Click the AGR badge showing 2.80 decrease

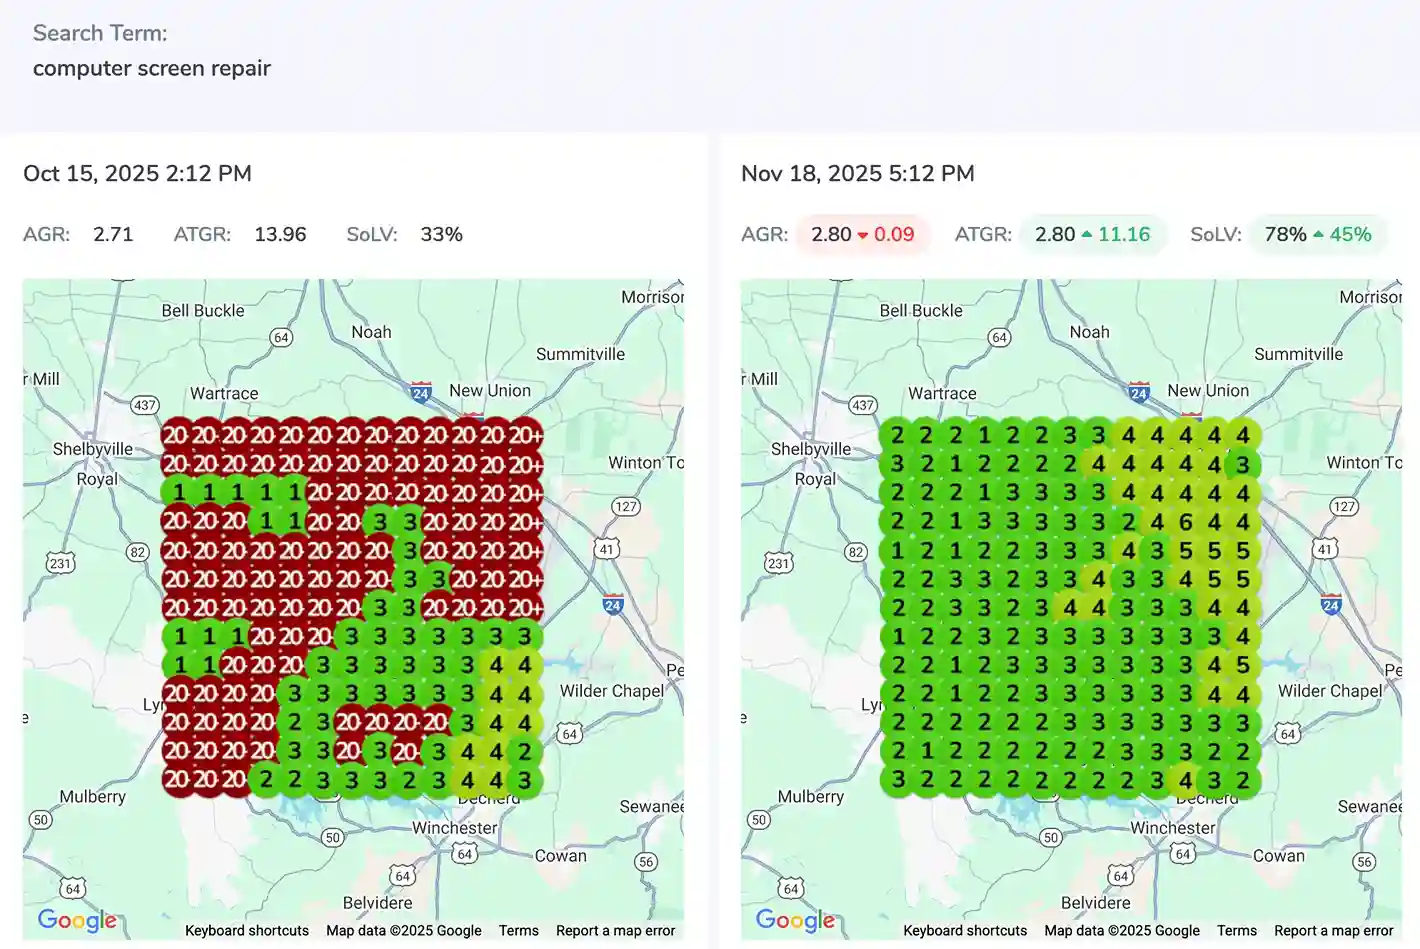pos(862,234)
